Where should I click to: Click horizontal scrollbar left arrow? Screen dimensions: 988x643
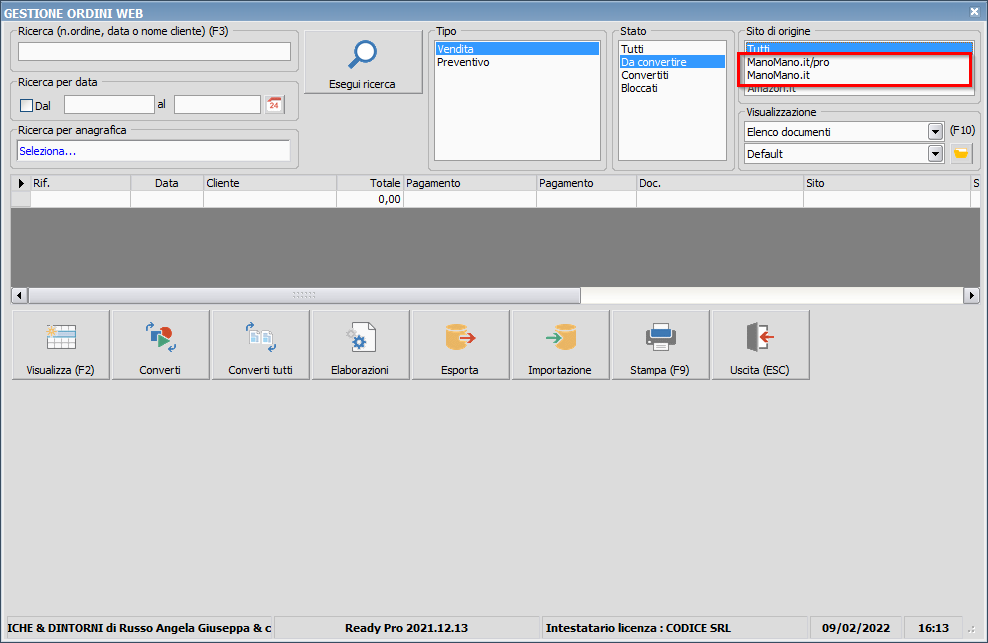20,295
